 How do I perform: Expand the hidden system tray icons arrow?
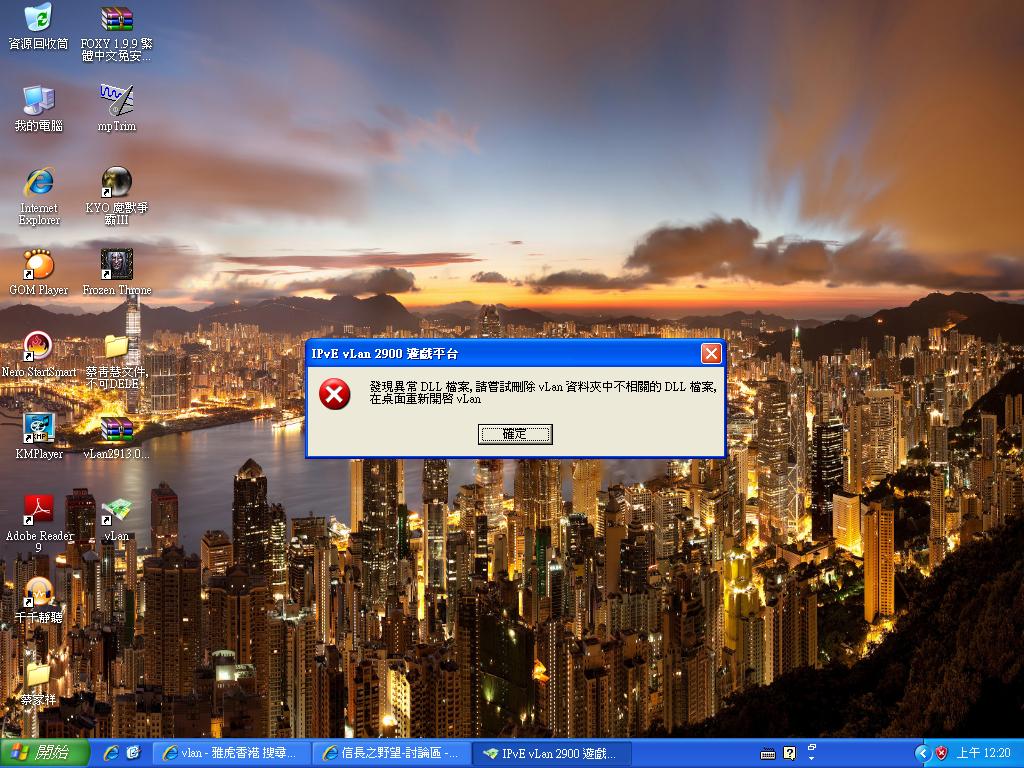tap(922, 753)
